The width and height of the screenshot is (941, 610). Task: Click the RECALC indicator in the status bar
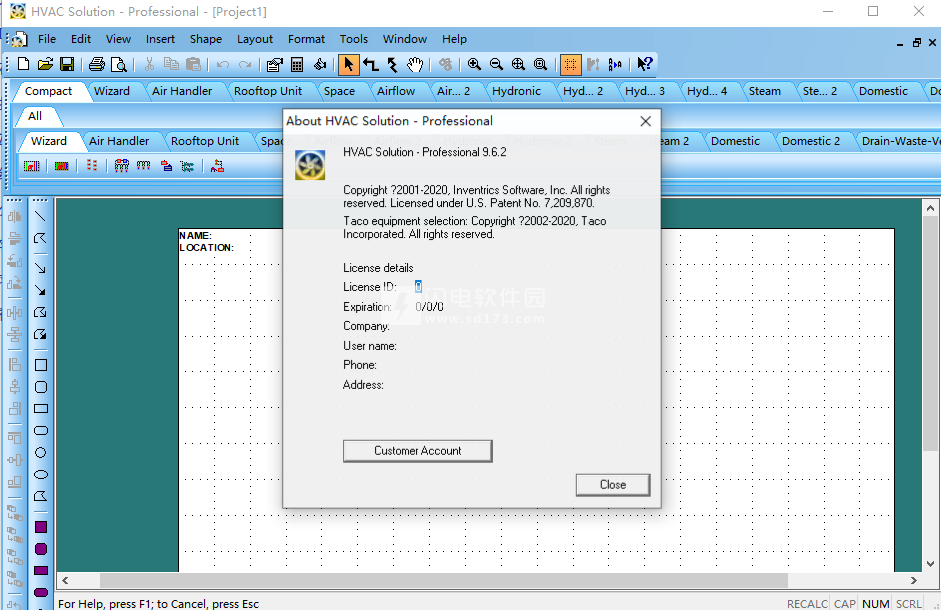point(807,604)
